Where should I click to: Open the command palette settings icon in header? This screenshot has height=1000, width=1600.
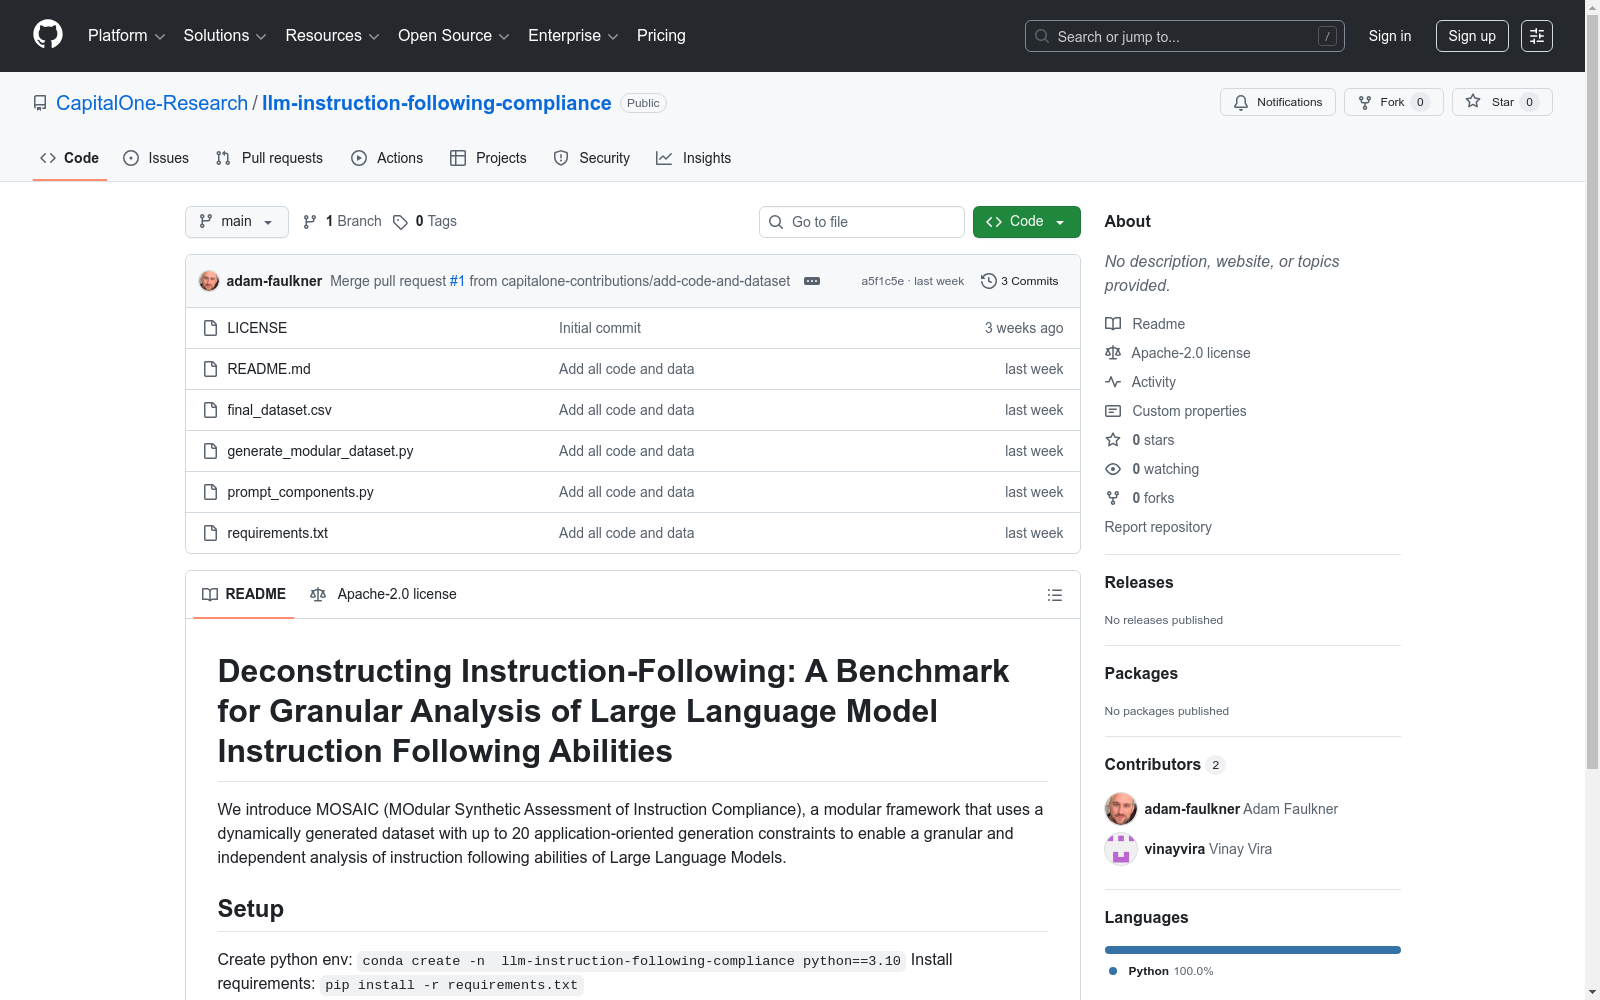(x=1537, y=36)
